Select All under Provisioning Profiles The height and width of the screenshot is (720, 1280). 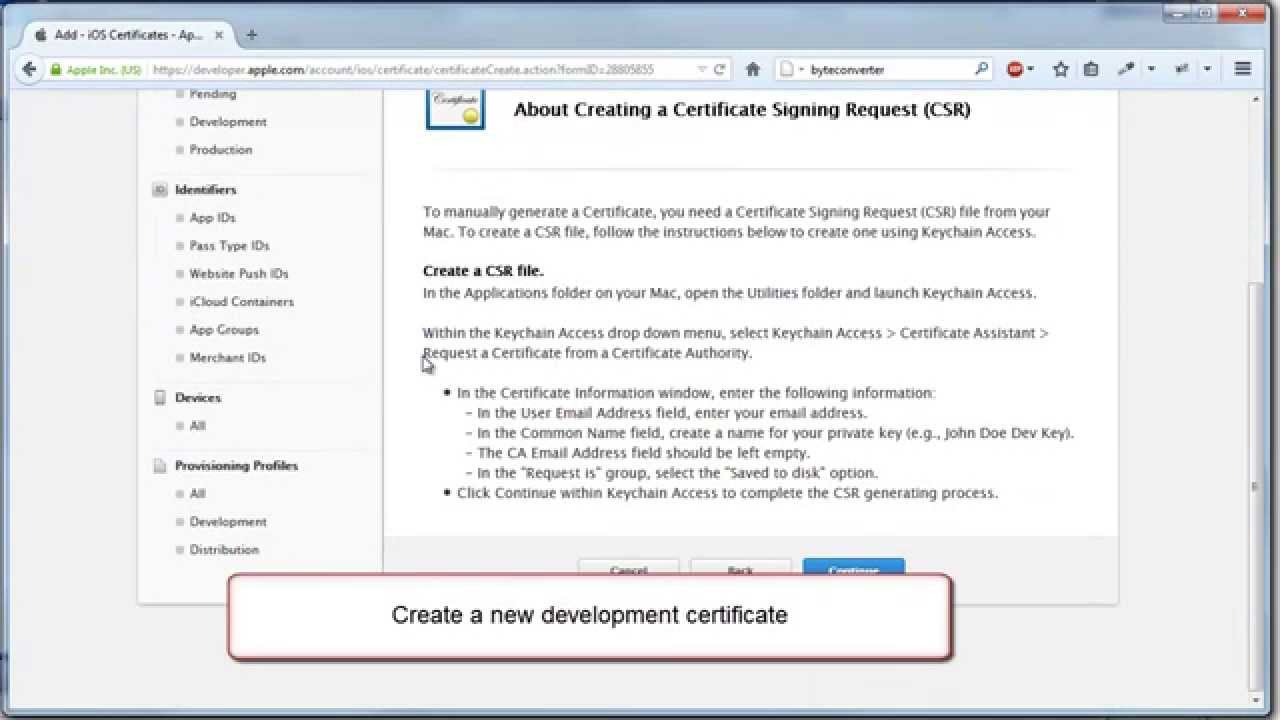pos(198,494)
